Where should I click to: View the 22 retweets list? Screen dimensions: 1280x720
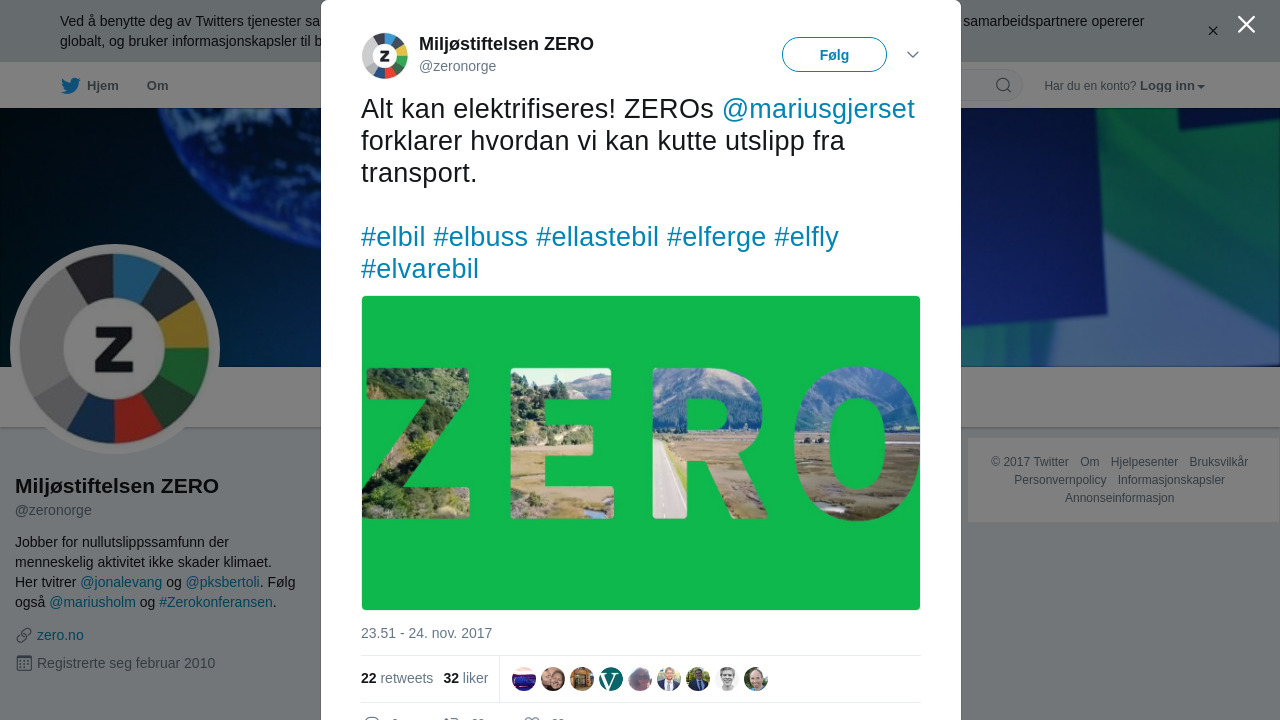click(x=397, y=678)
